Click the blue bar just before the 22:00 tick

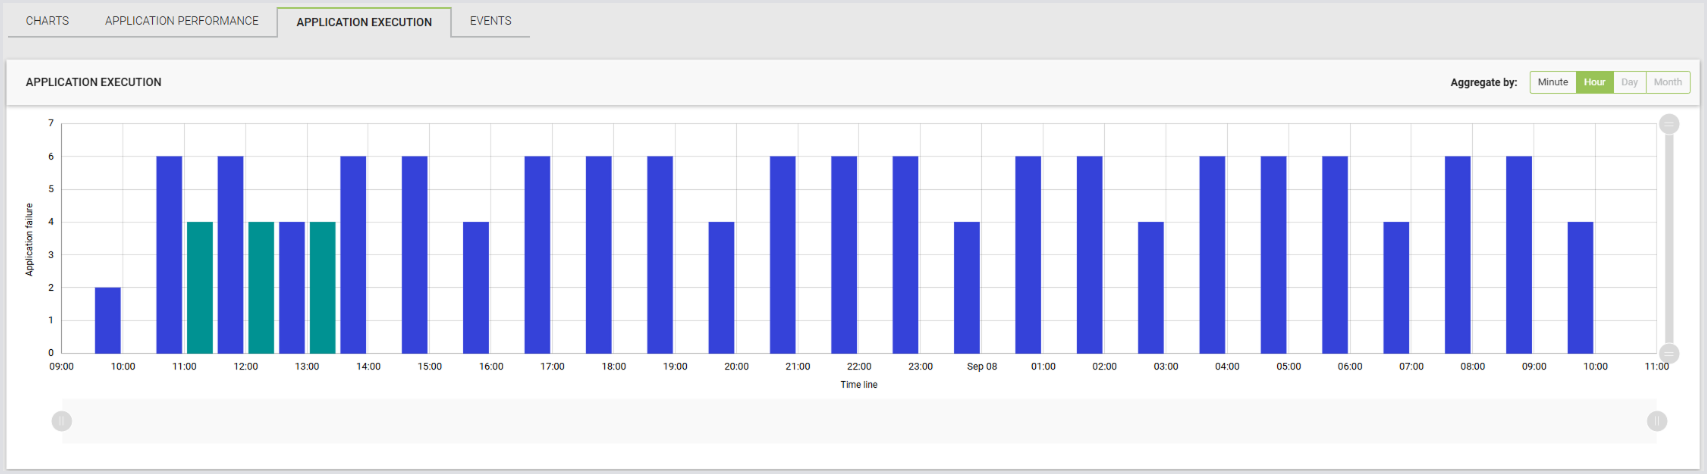click(844, 255)
